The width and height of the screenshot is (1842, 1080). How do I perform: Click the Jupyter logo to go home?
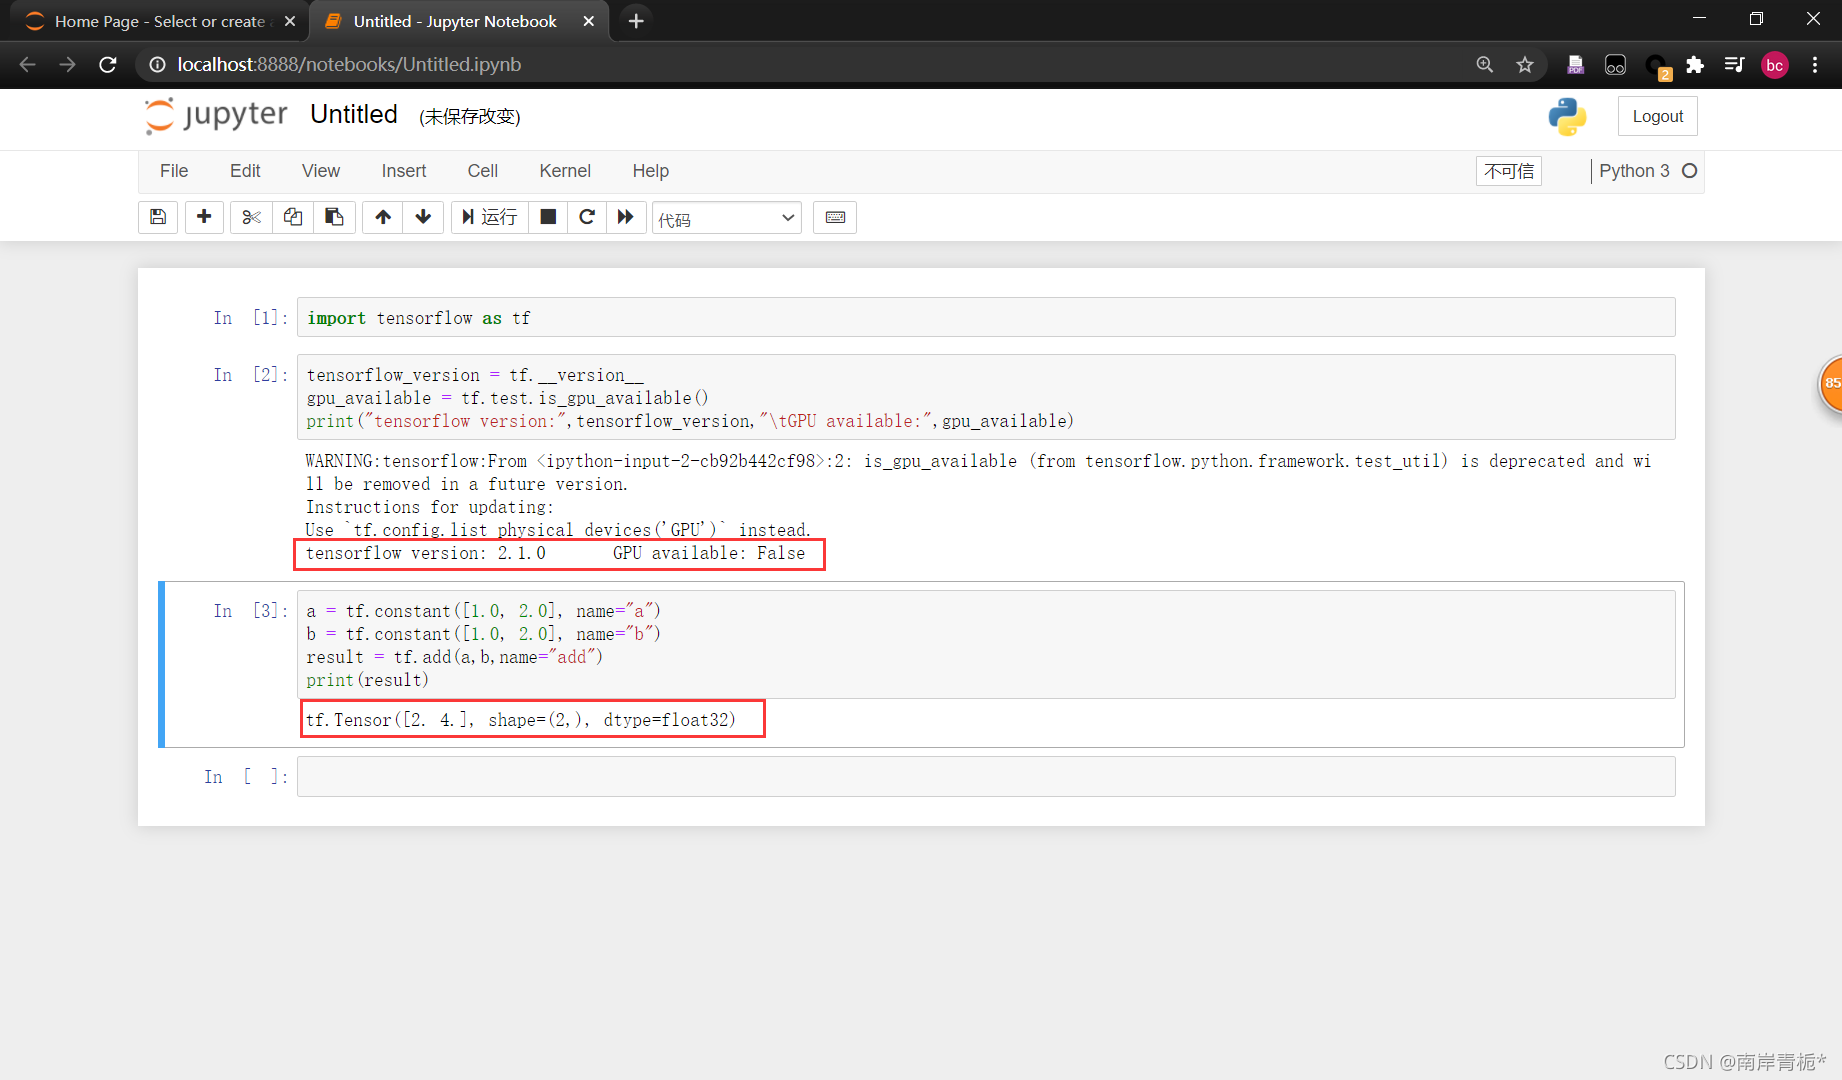[216, 115]
